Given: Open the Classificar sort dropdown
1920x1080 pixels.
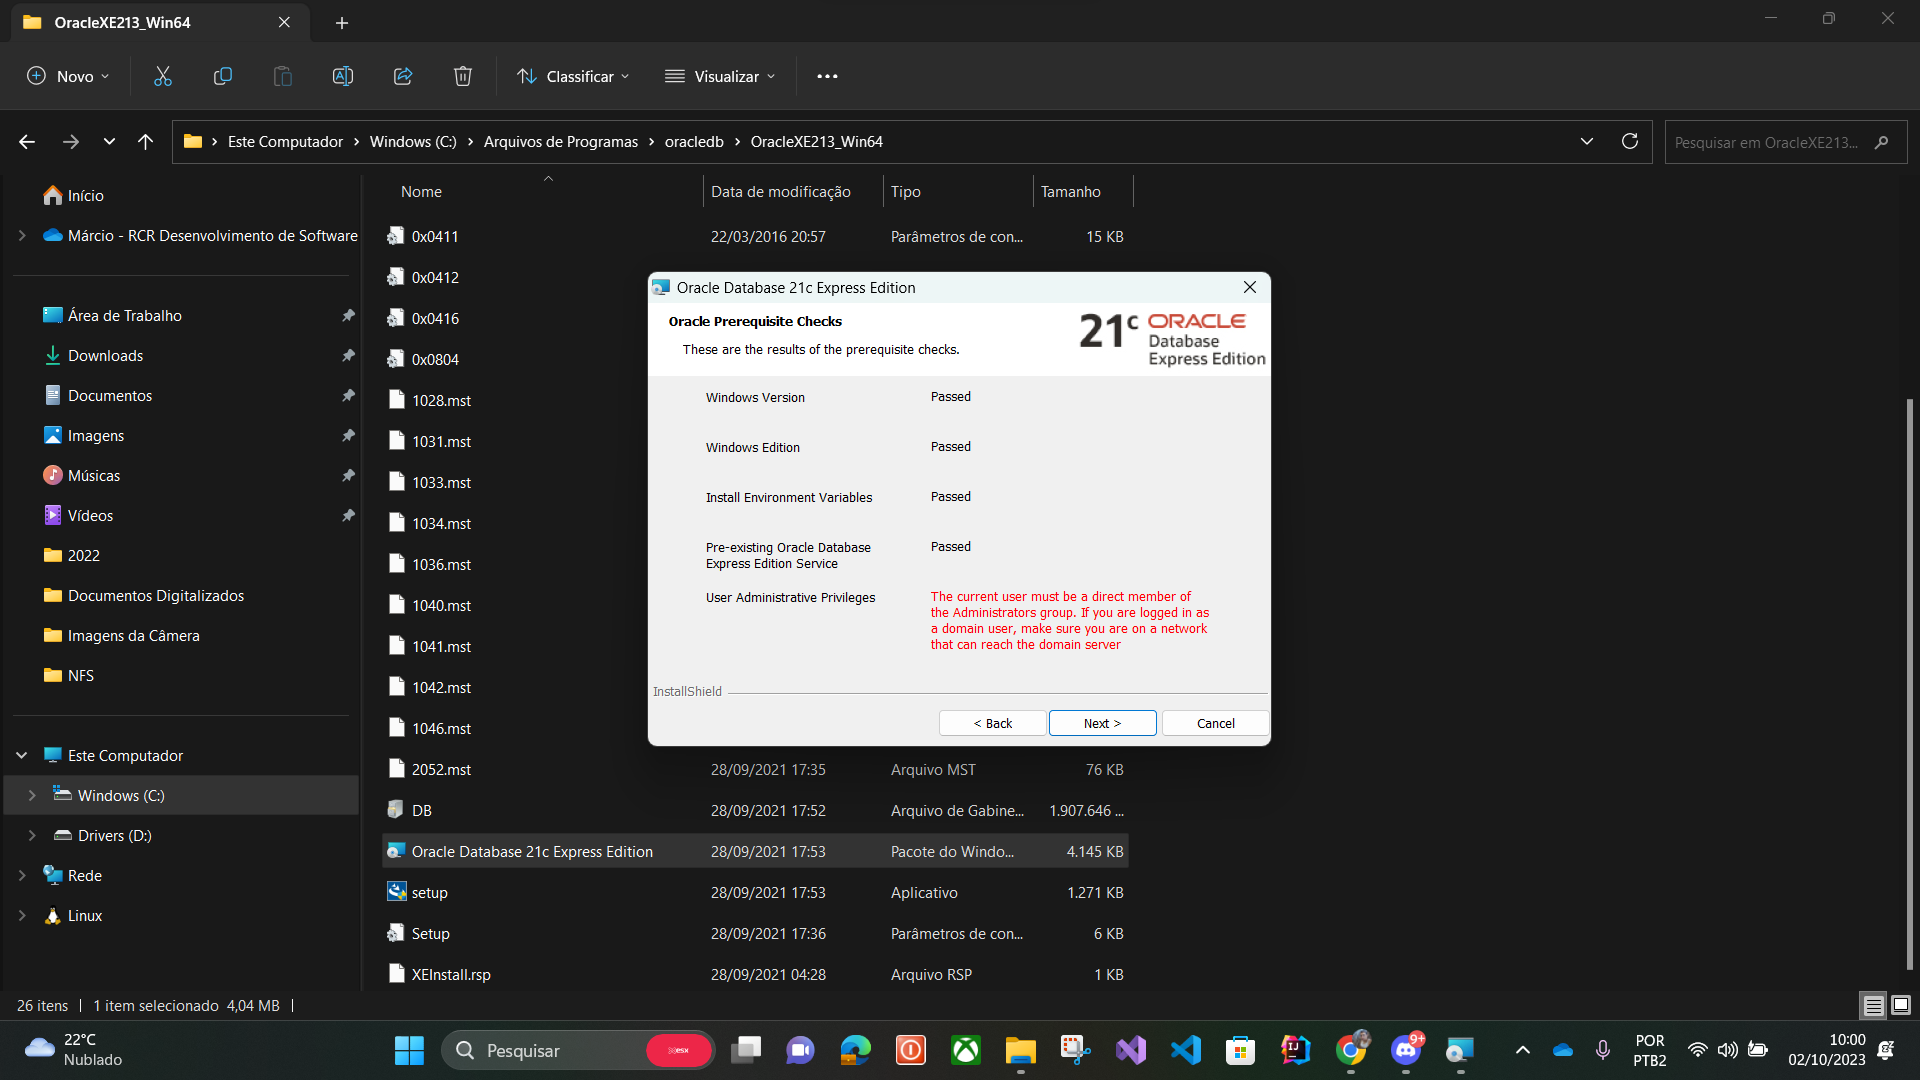Looking at the screenshot, I should pyautogui.click(x=573, y=76).
